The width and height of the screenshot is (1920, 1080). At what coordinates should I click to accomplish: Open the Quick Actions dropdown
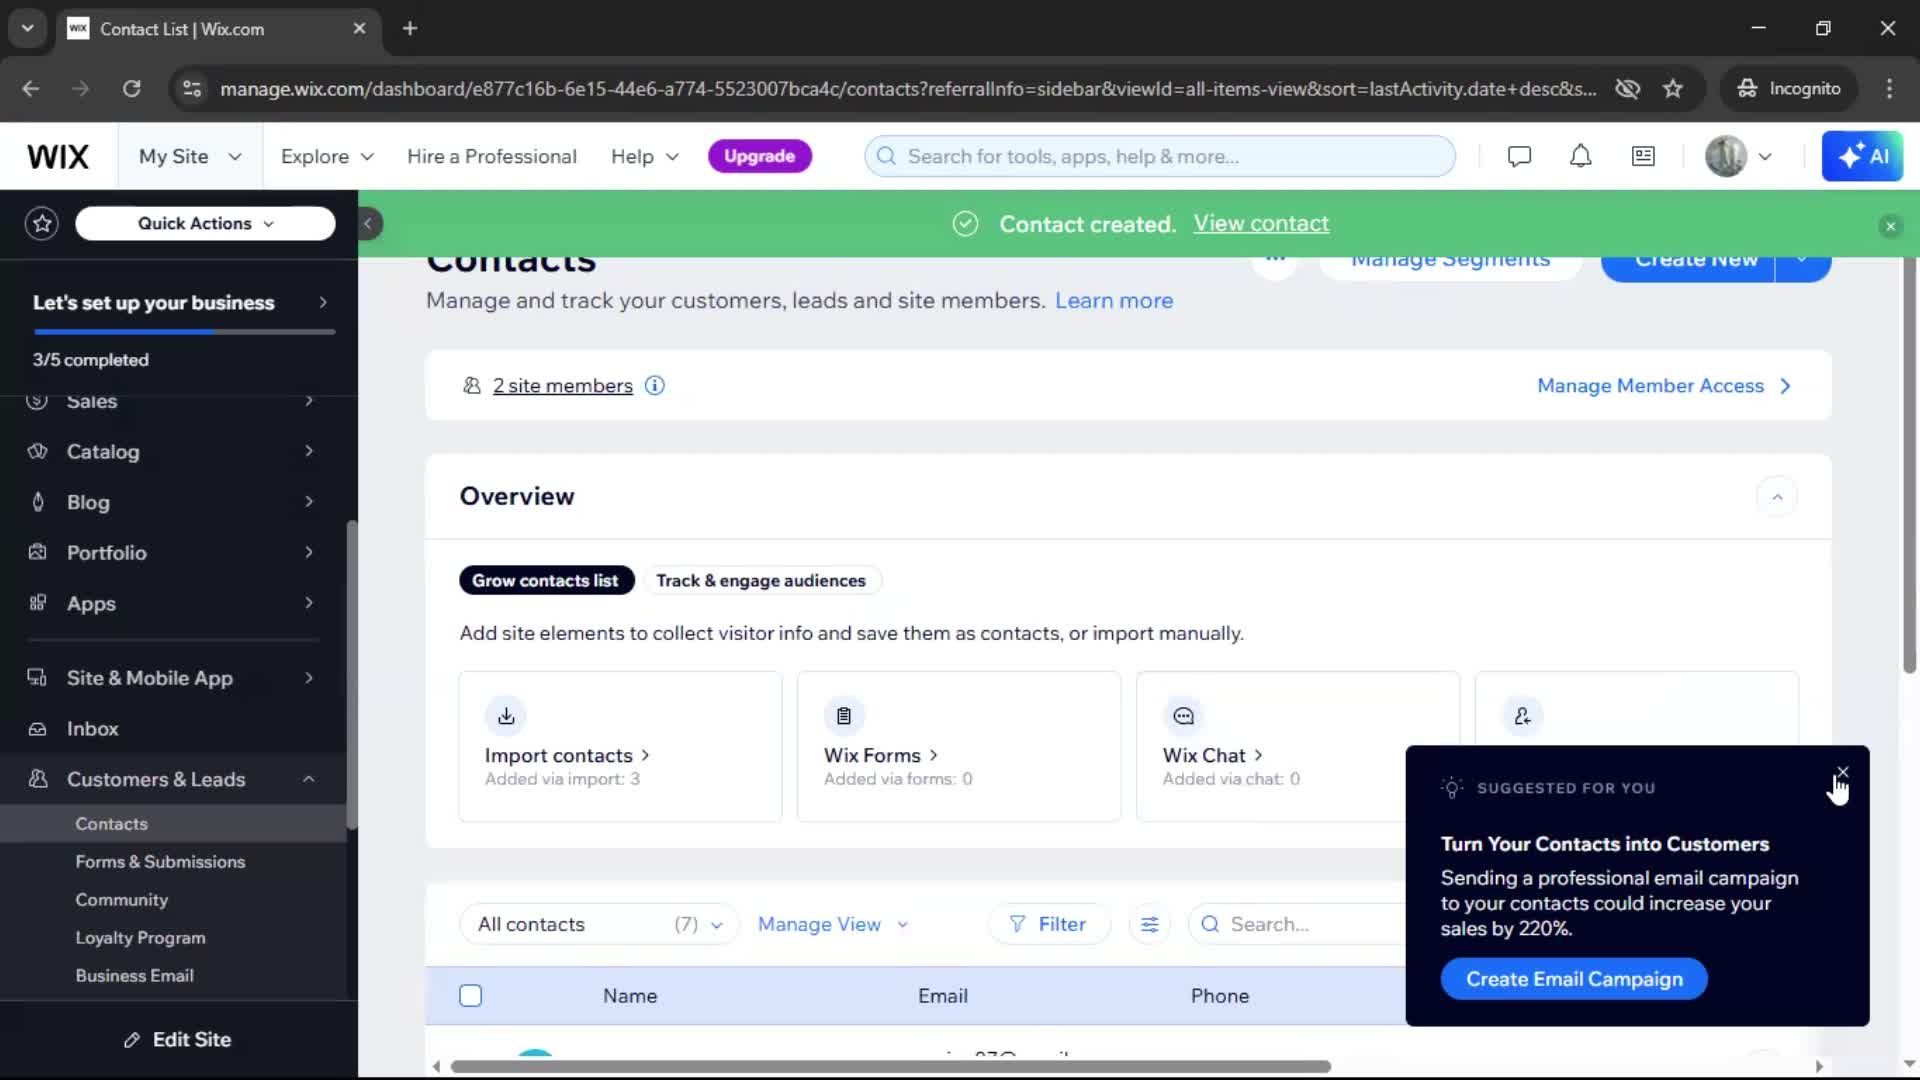coord(205,224)
